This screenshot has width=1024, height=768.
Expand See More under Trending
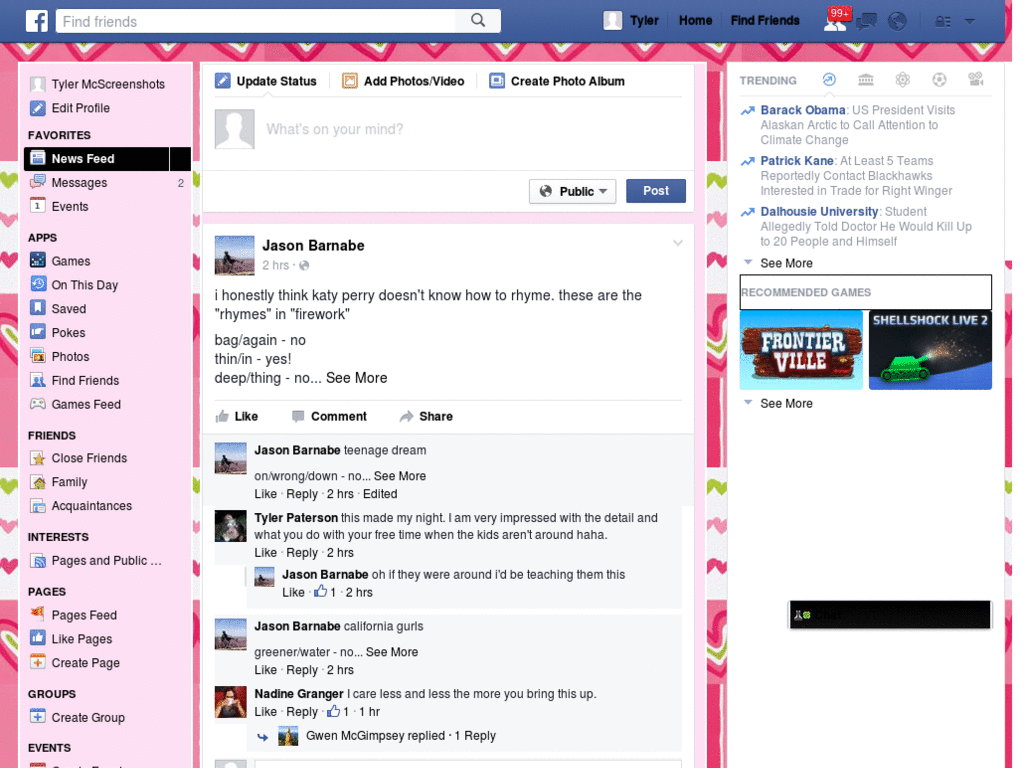point(786,263)
